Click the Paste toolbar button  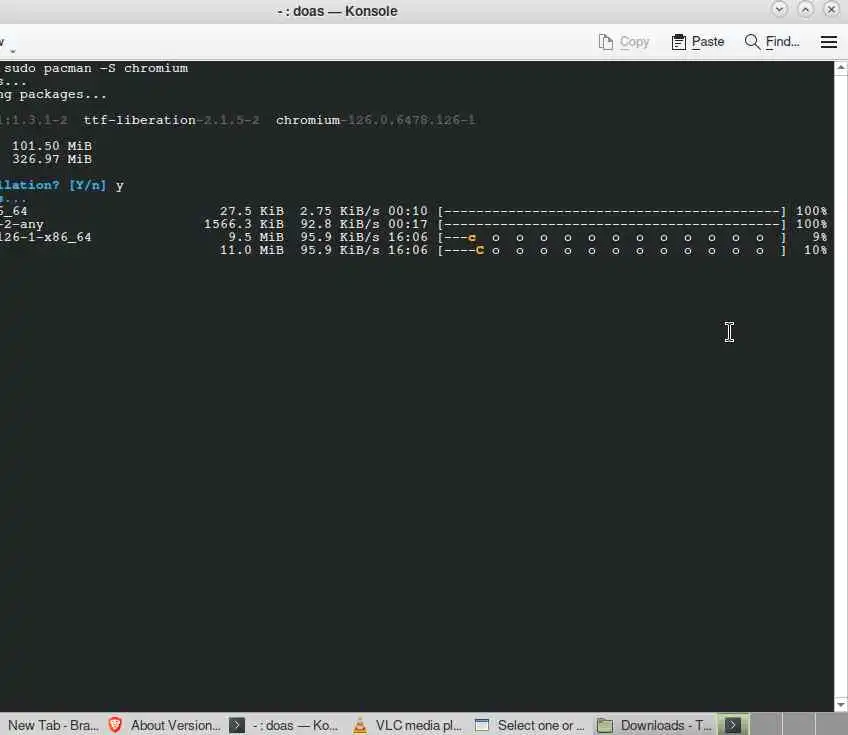coord(698,42)
